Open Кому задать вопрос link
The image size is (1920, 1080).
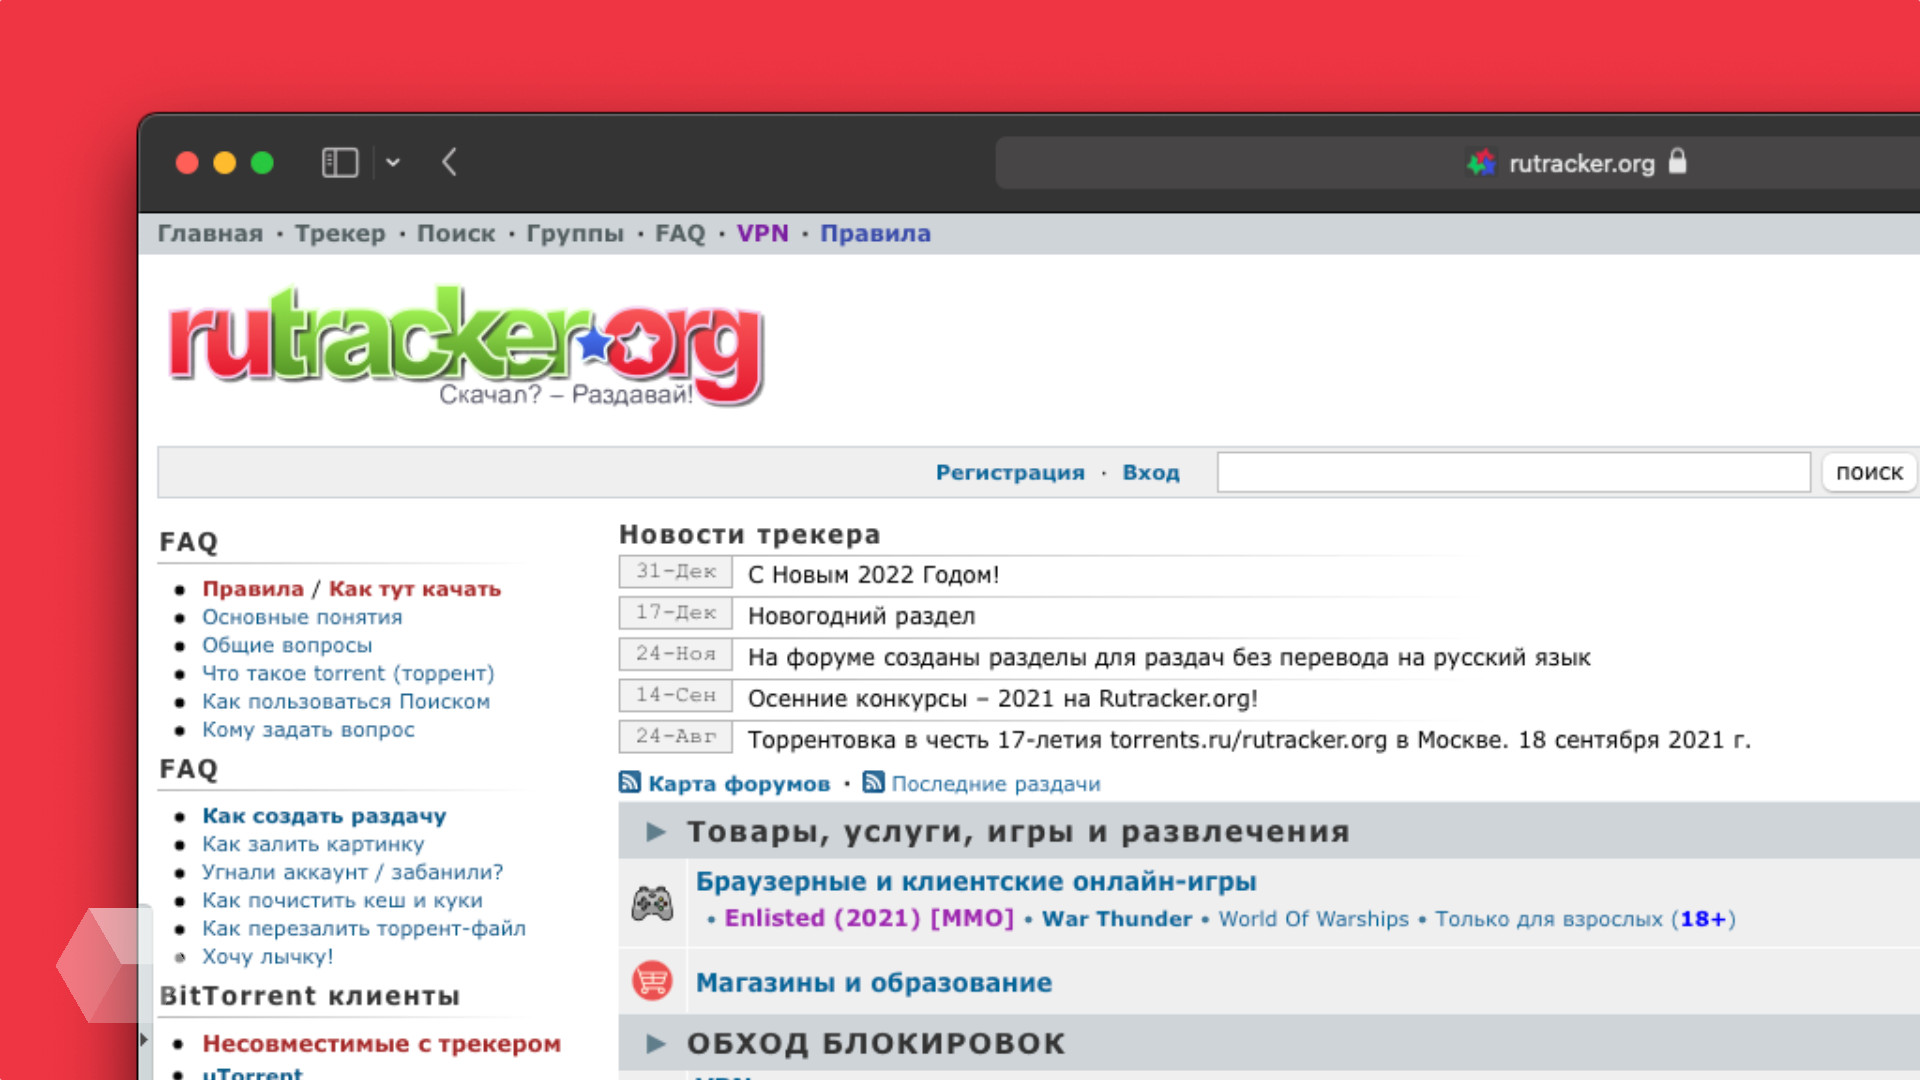point(308,729)
